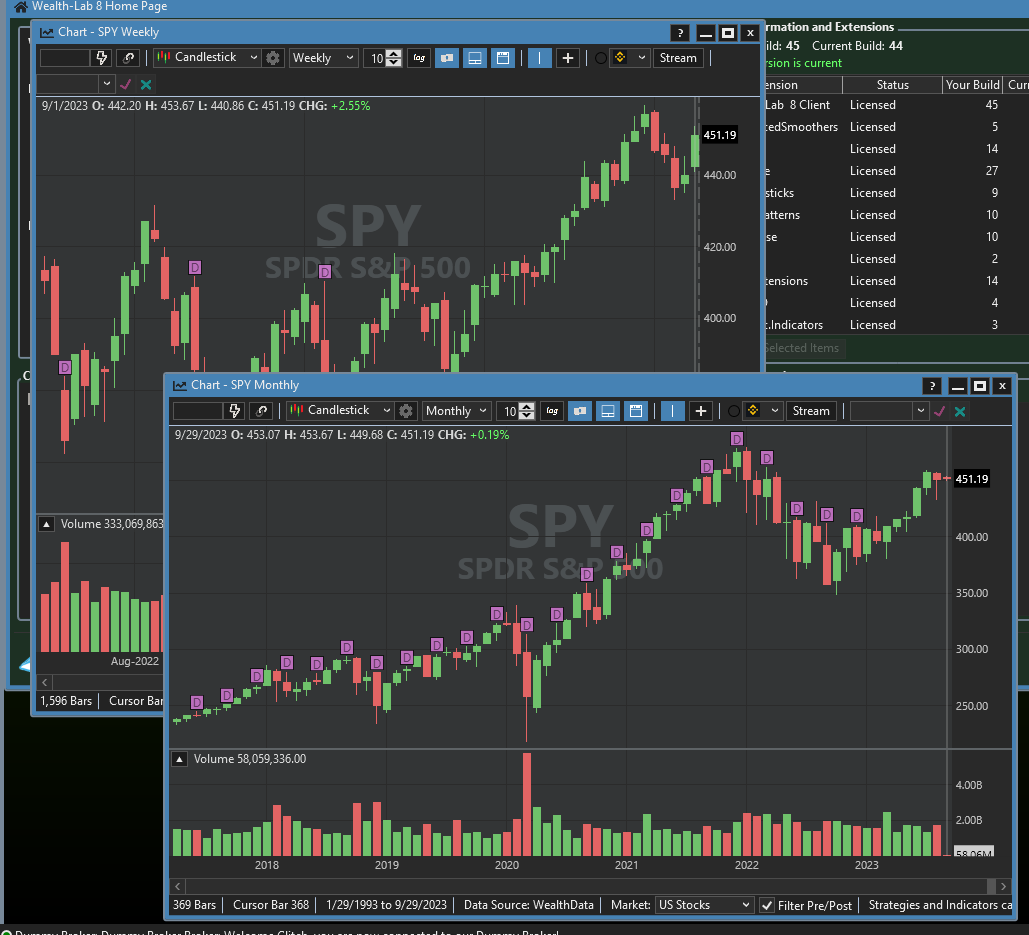
Task: Uncheck the Filter Pre/Post checkbox
Action: tap(767, 905)
